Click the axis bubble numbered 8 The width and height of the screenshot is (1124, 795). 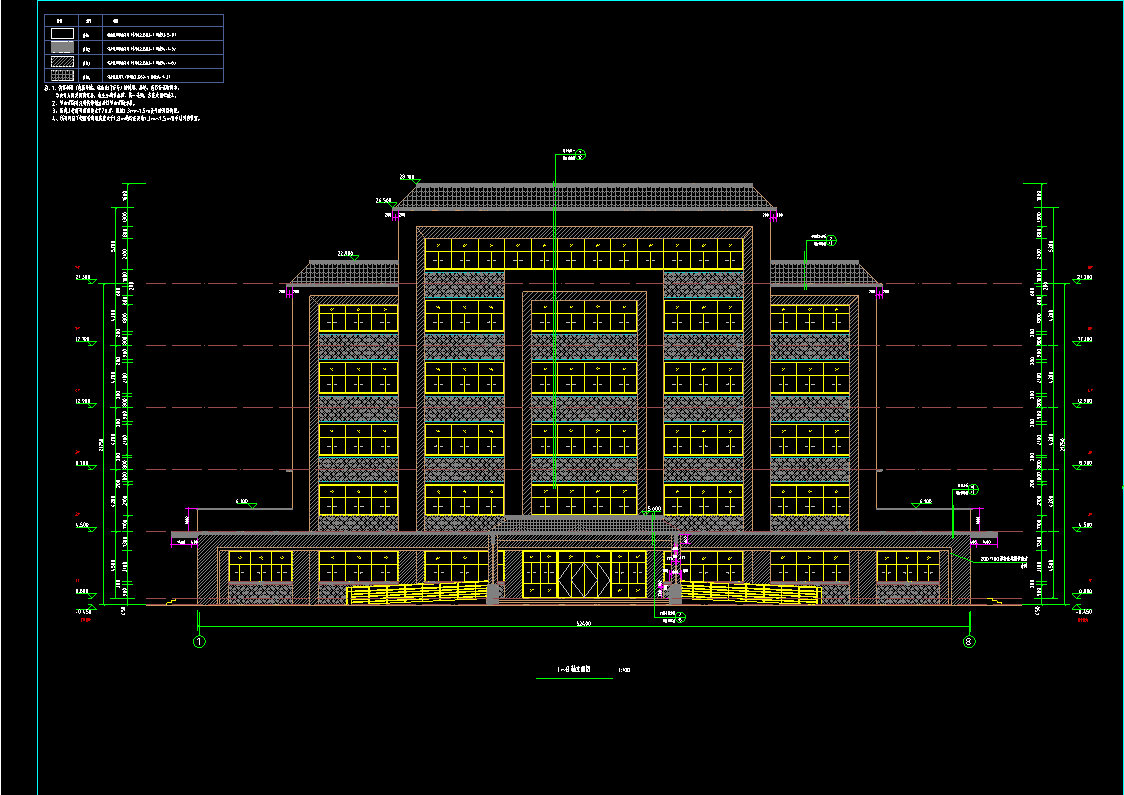(x=968, y=641)
